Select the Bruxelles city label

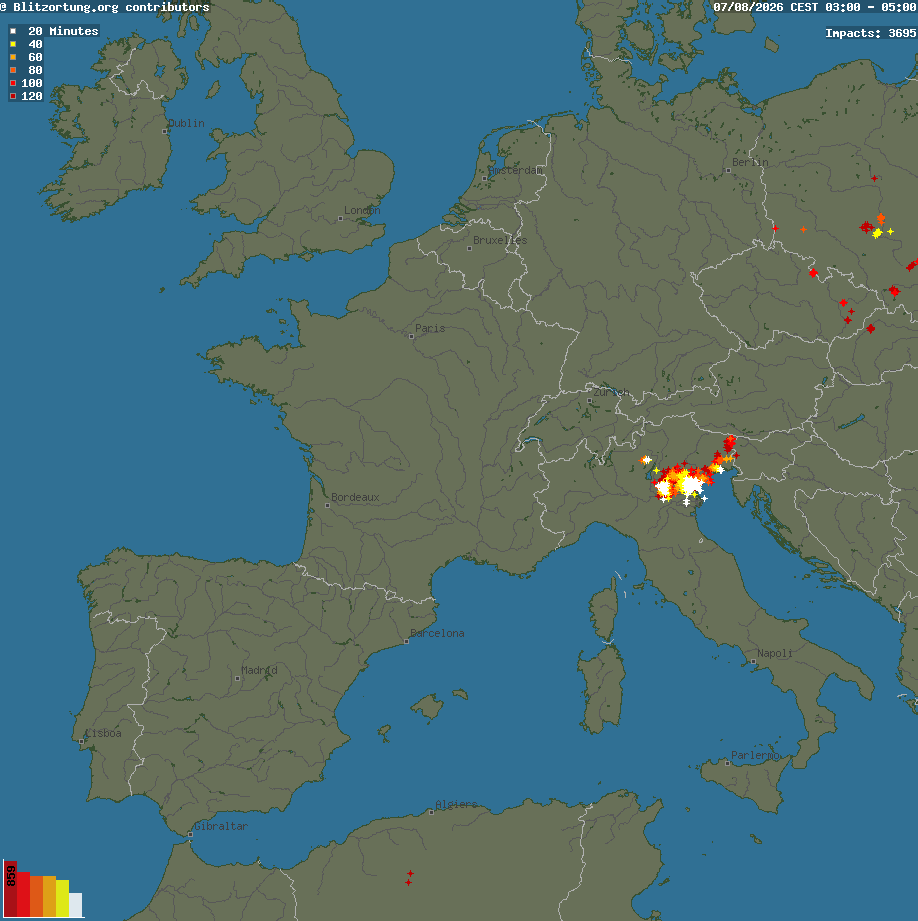[x=500, y=240]
